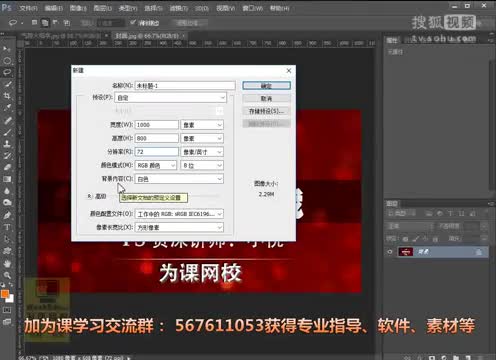Open the RGB color mode dropdown
Image resolution: width=496 pixels, height=360 pixels.
click(156, 165)
